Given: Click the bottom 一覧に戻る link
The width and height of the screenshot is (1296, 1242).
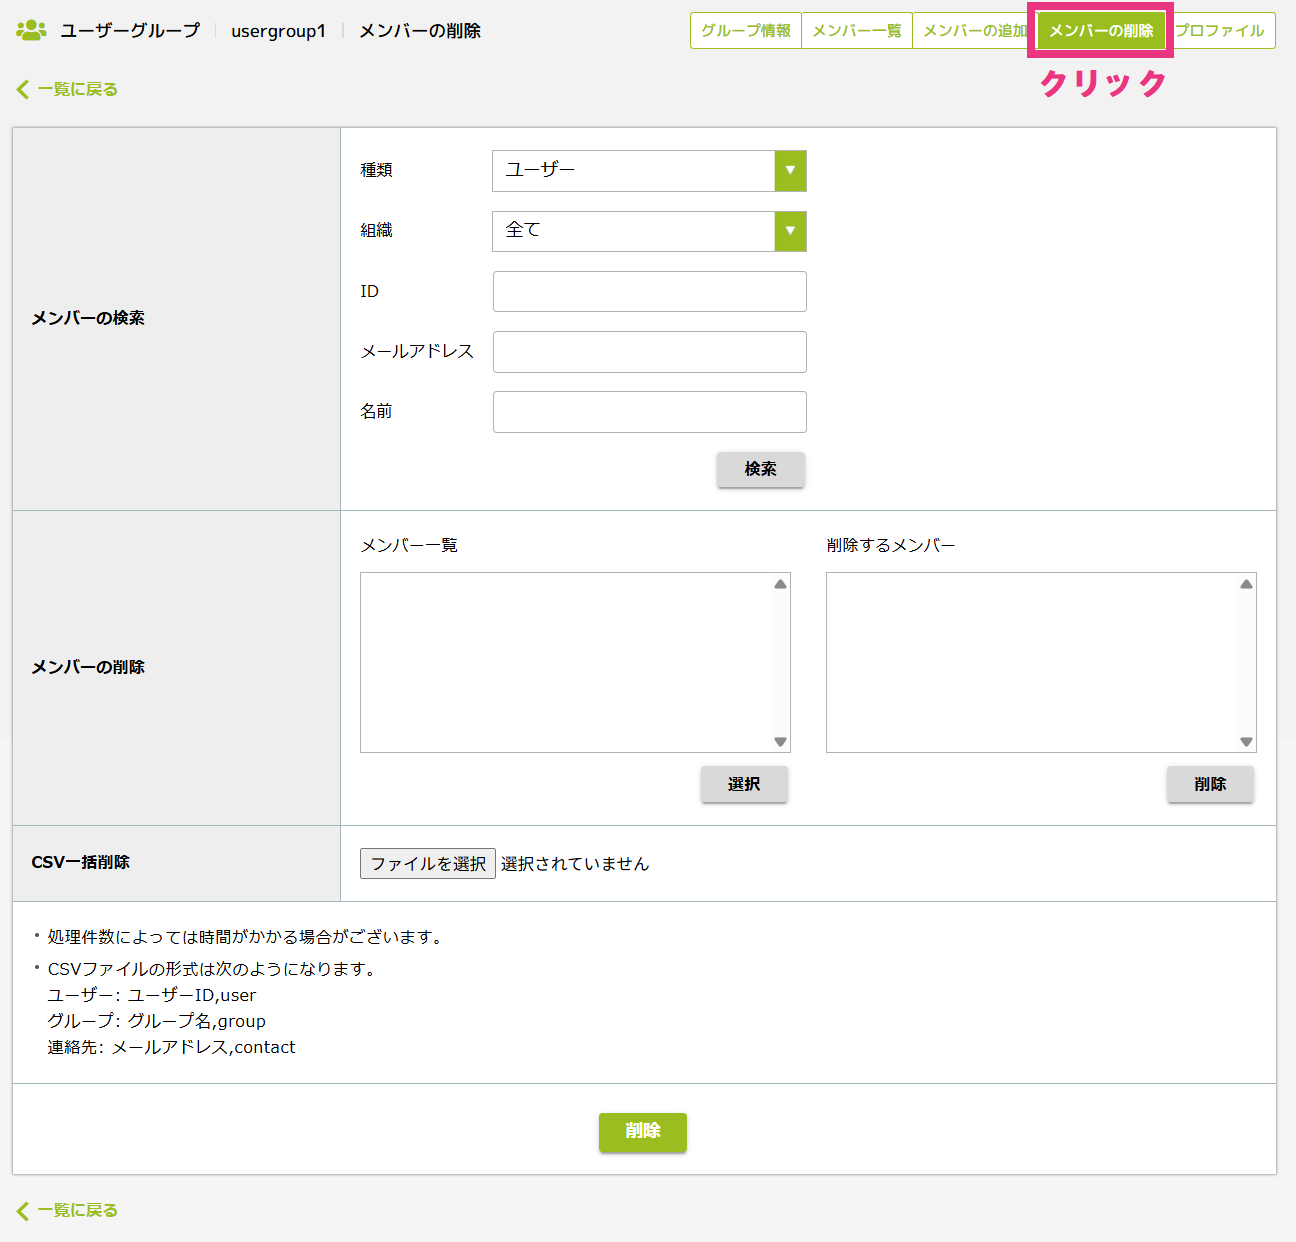Looking at the screenshot, I should click(x=78, y=1211).
